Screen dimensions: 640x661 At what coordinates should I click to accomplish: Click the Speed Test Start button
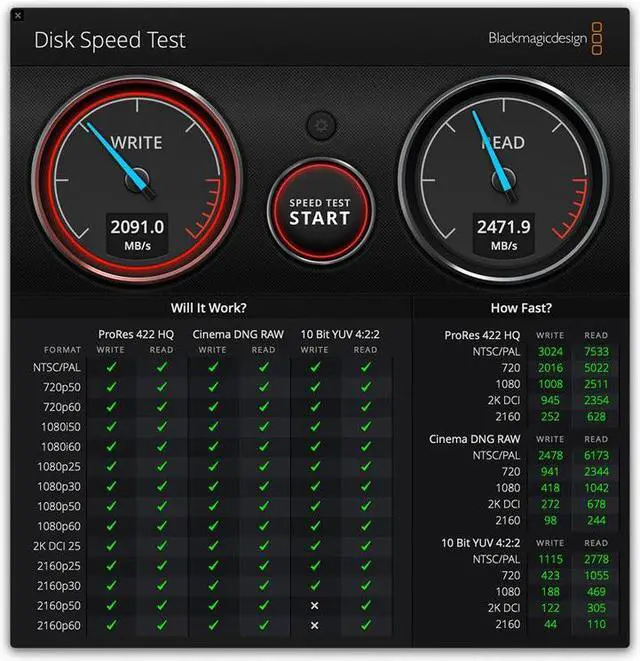coord(320,212)
